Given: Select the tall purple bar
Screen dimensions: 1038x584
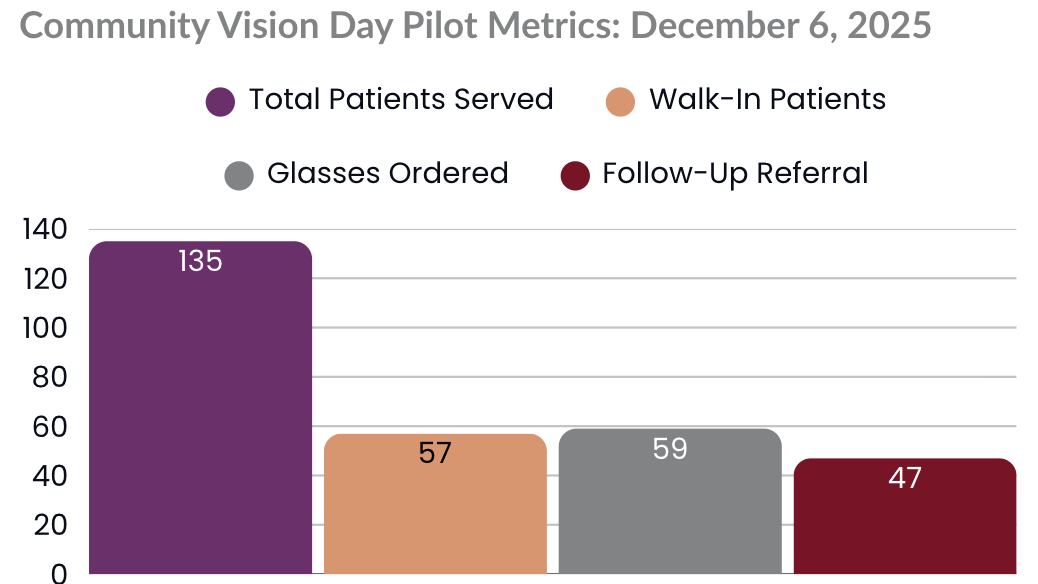Looking at the screenshot, I should pos(200,420).
